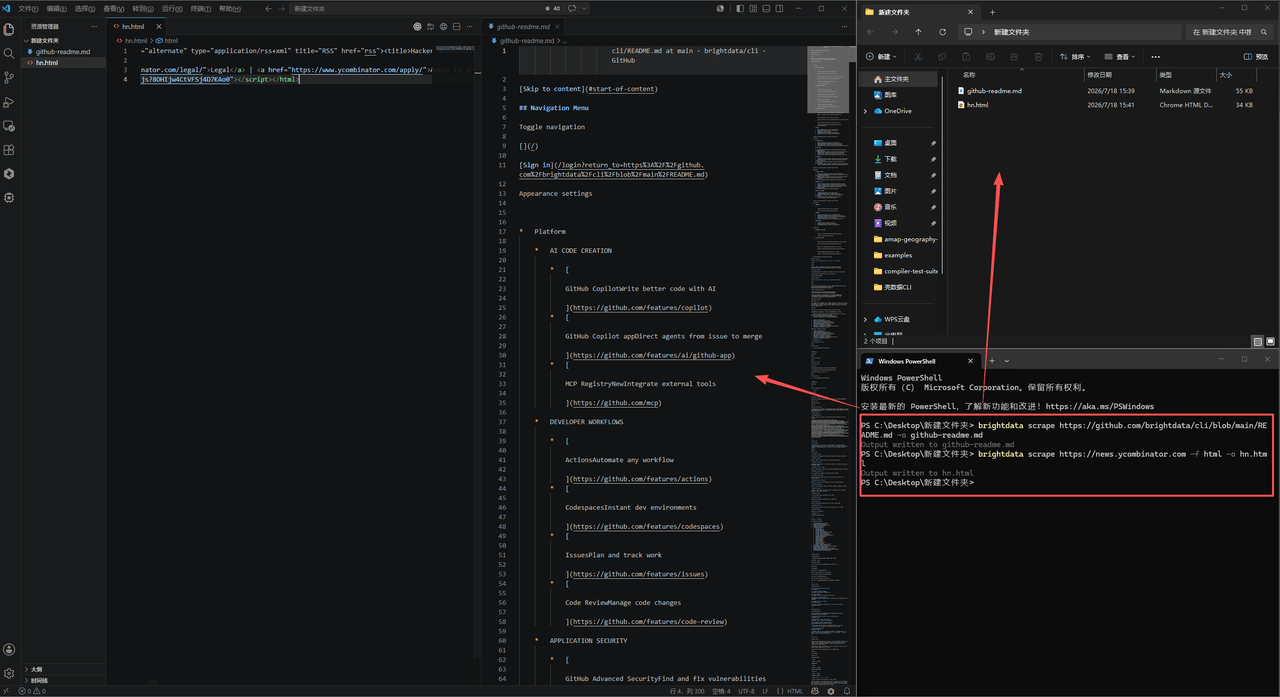
Task: Click the Delete trash icon in File Explorer
Action: (x=1038, y=57)
